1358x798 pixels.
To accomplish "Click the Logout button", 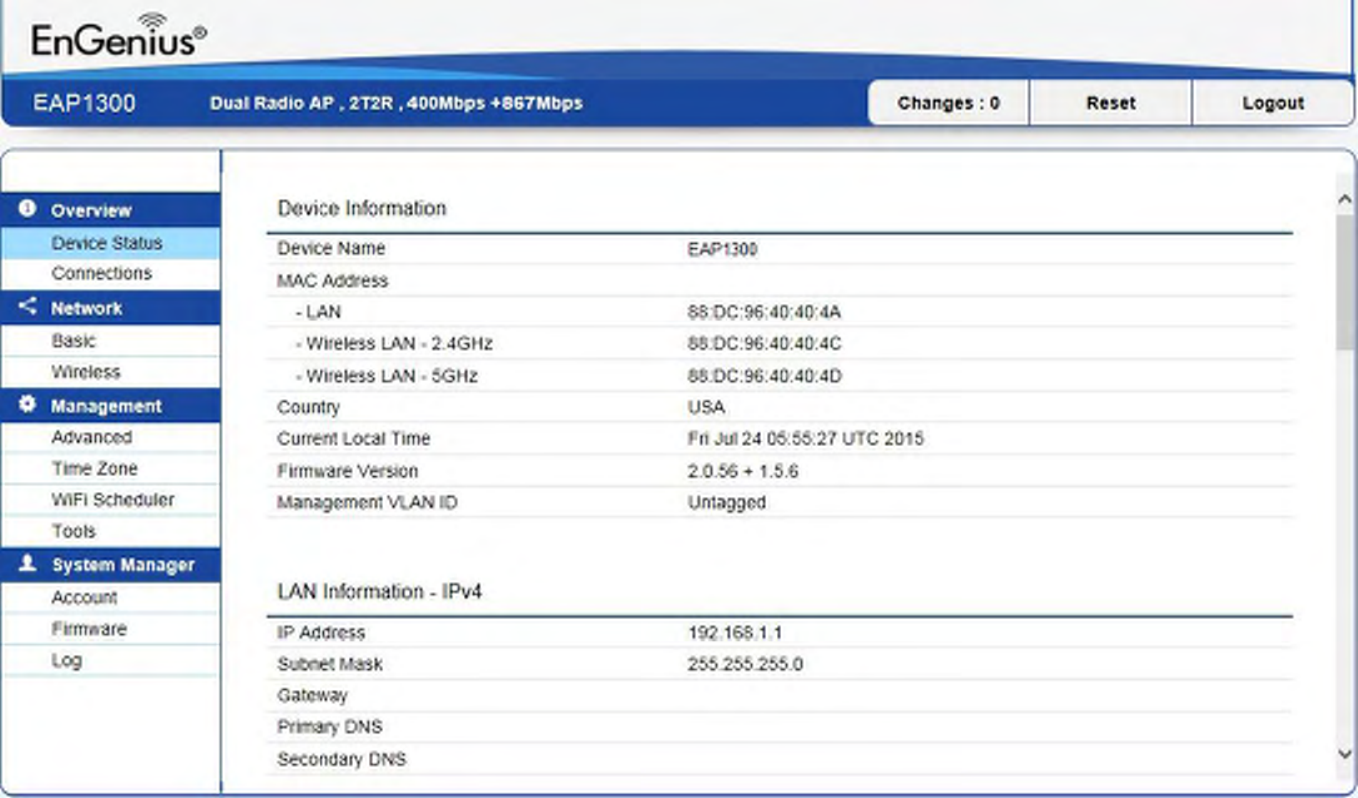I will 1272,103.
